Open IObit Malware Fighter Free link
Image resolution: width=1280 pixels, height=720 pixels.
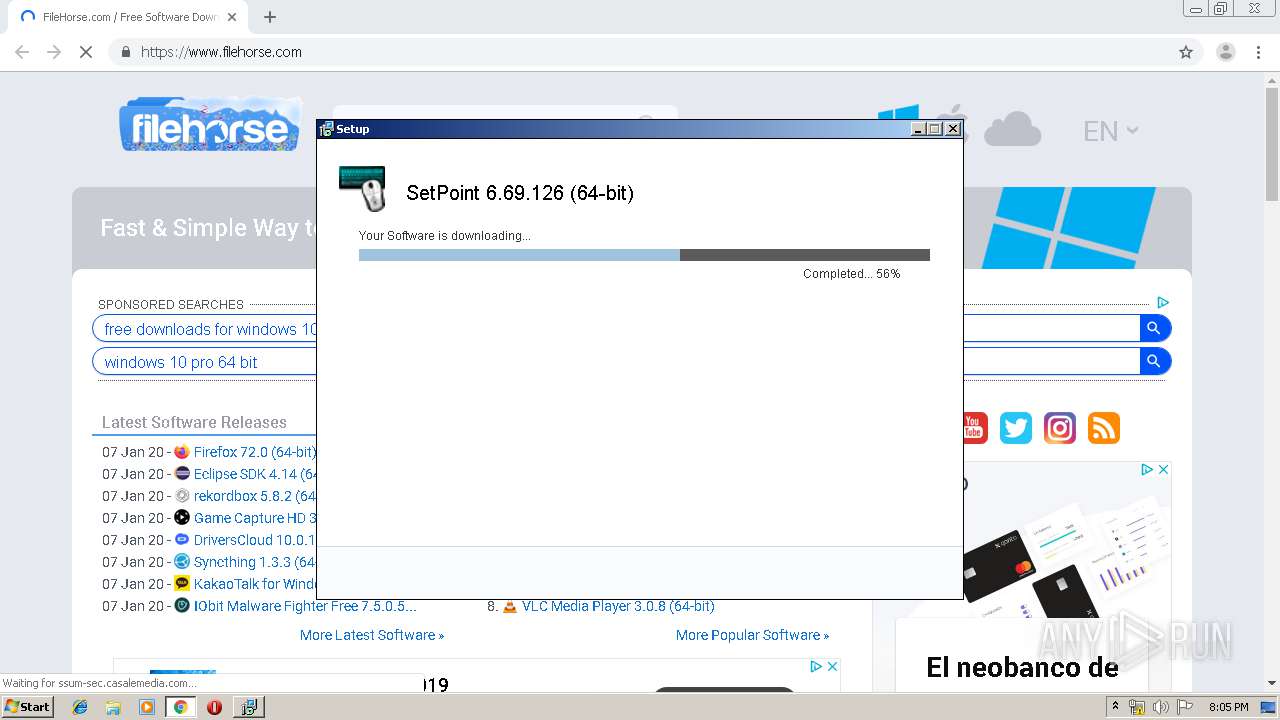click(x=305, y=606)
